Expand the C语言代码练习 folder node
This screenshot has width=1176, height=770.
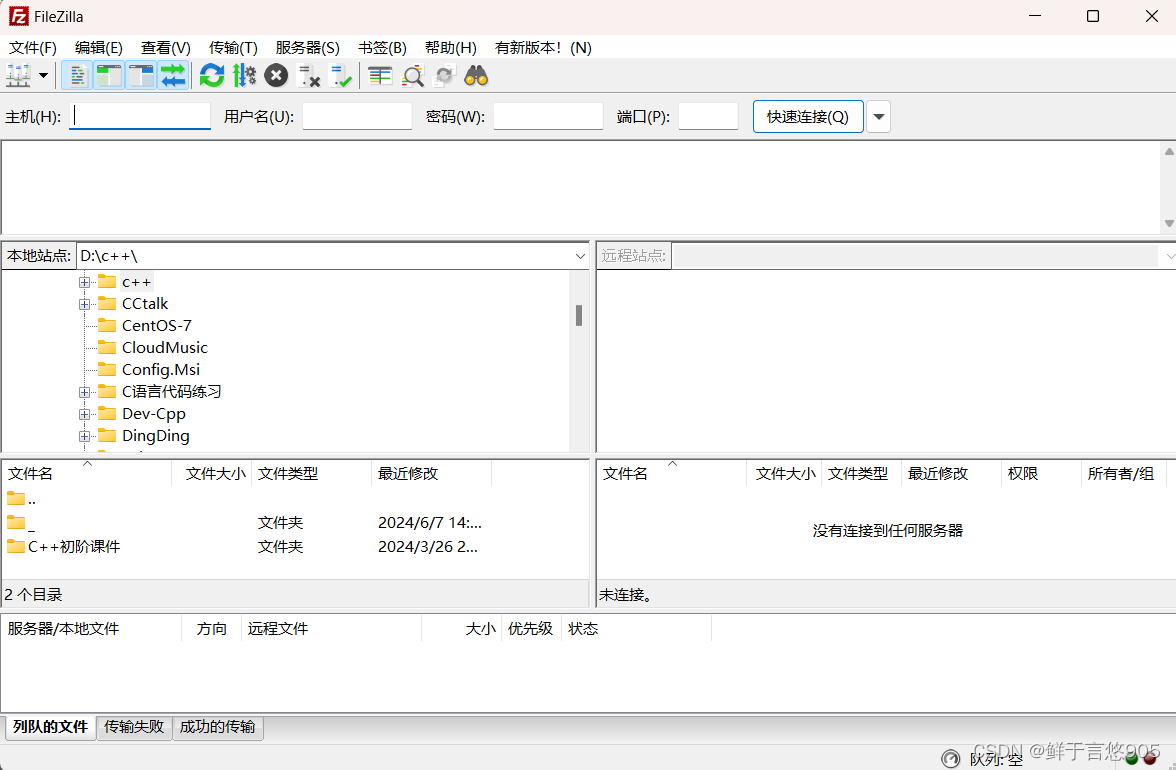point(84,392)
